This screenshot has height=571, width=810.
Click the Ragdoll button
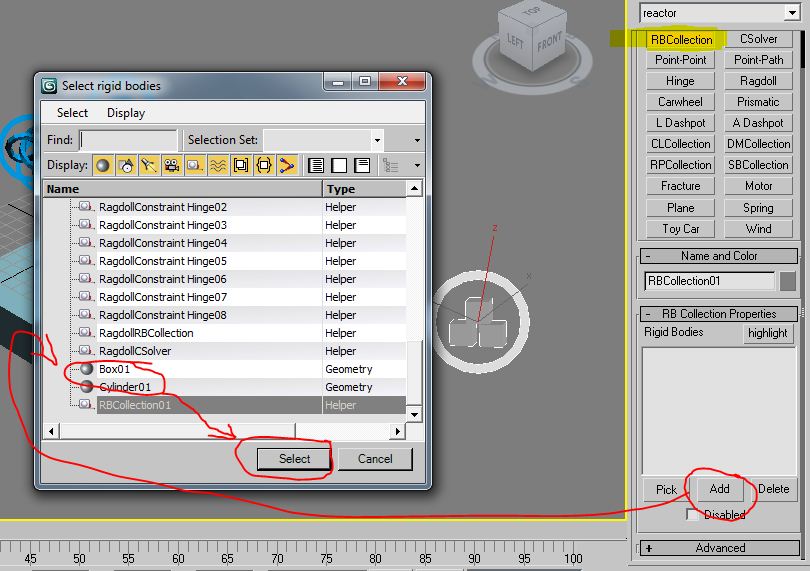coord(758,81)
